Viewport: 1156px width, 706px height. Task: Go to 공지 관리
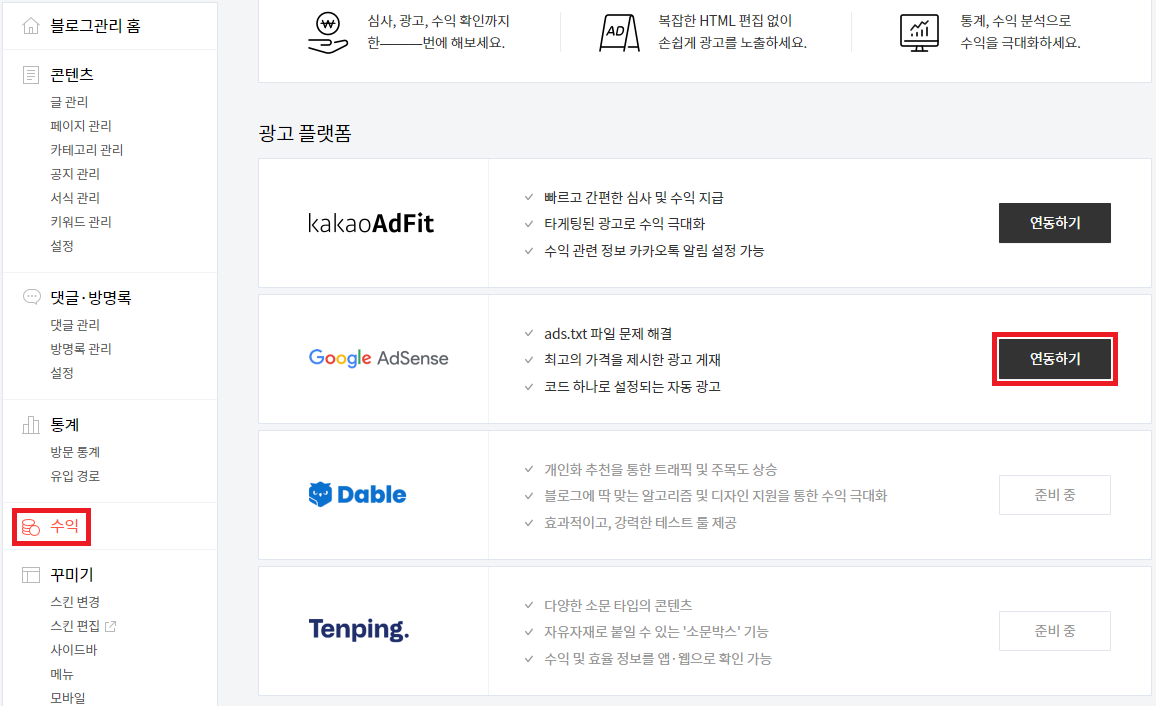click(x=75, y=174)
